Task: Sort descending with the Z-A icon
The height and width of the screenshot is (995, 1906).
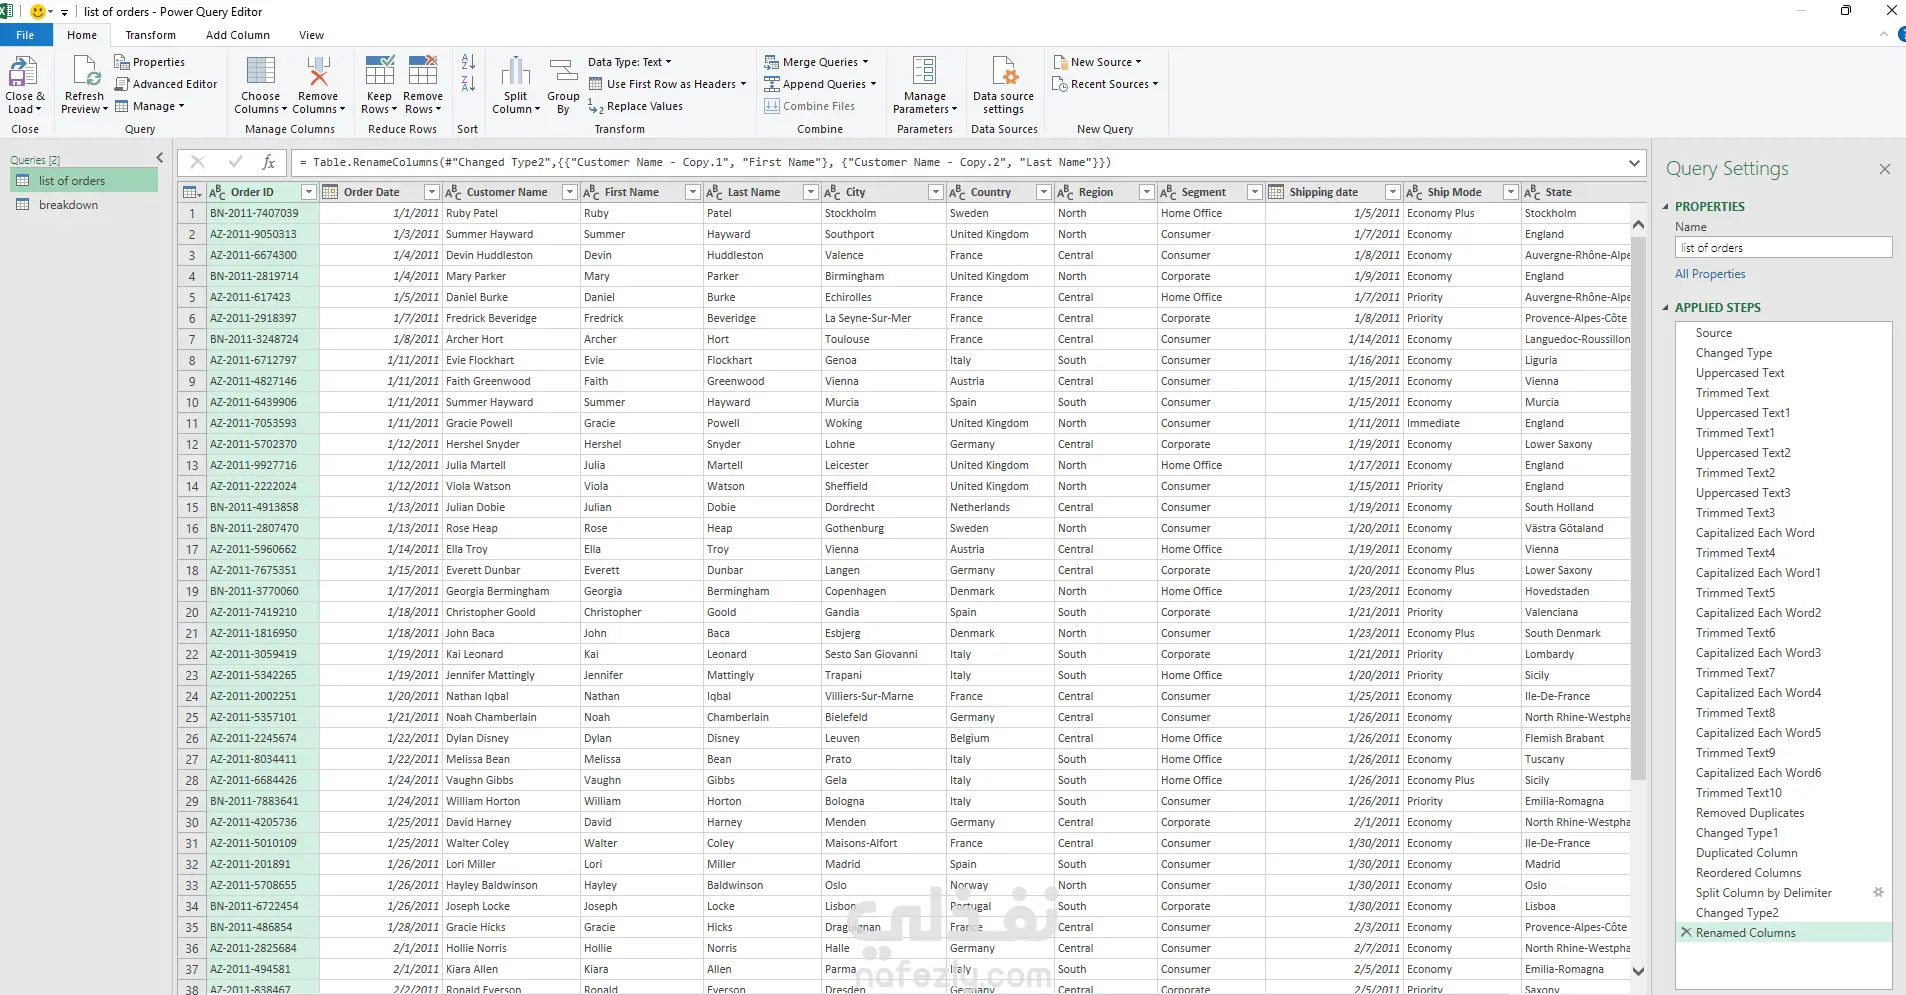Action: [468, 84]
